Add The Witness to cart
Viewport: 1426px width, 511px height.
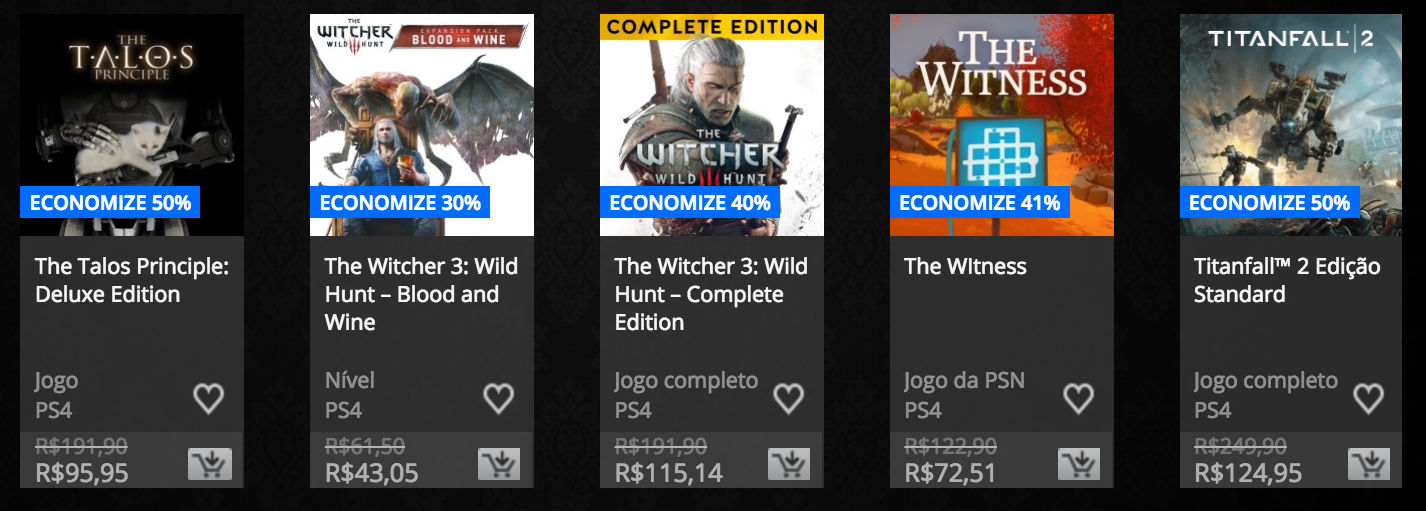pos(1079,464)
